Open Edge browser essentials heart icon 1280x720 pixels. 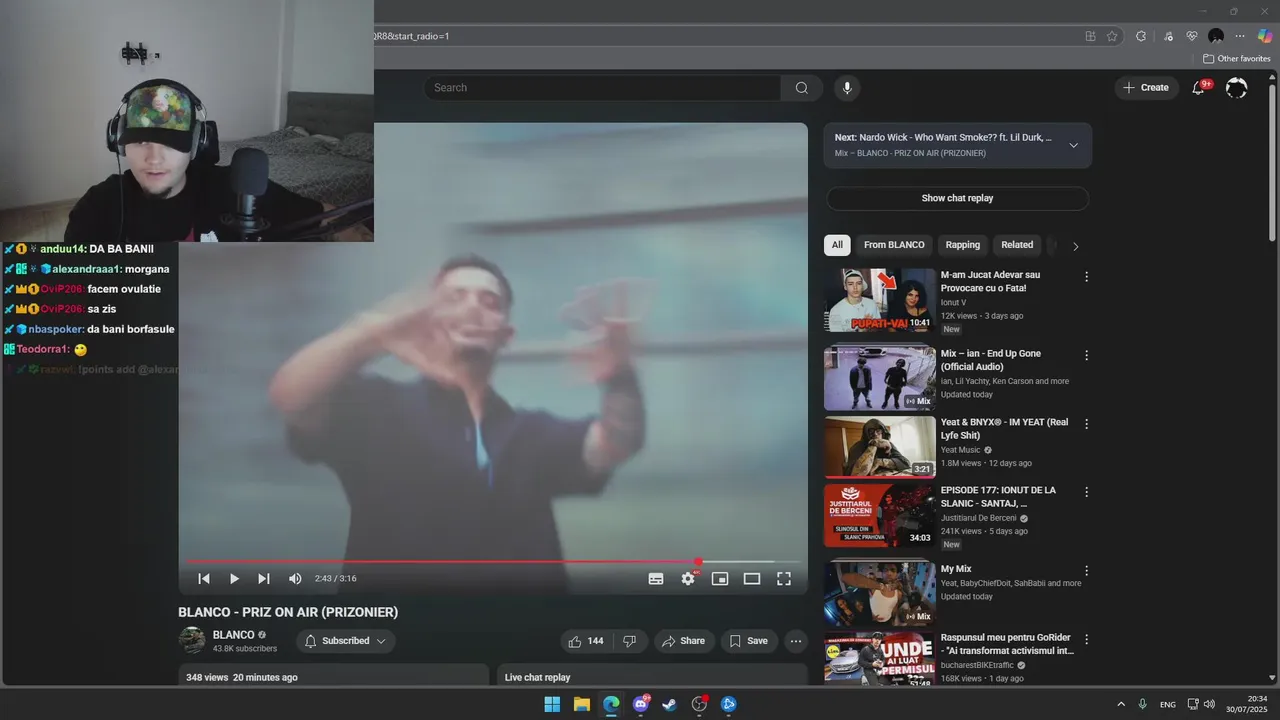coord(1192,36)
